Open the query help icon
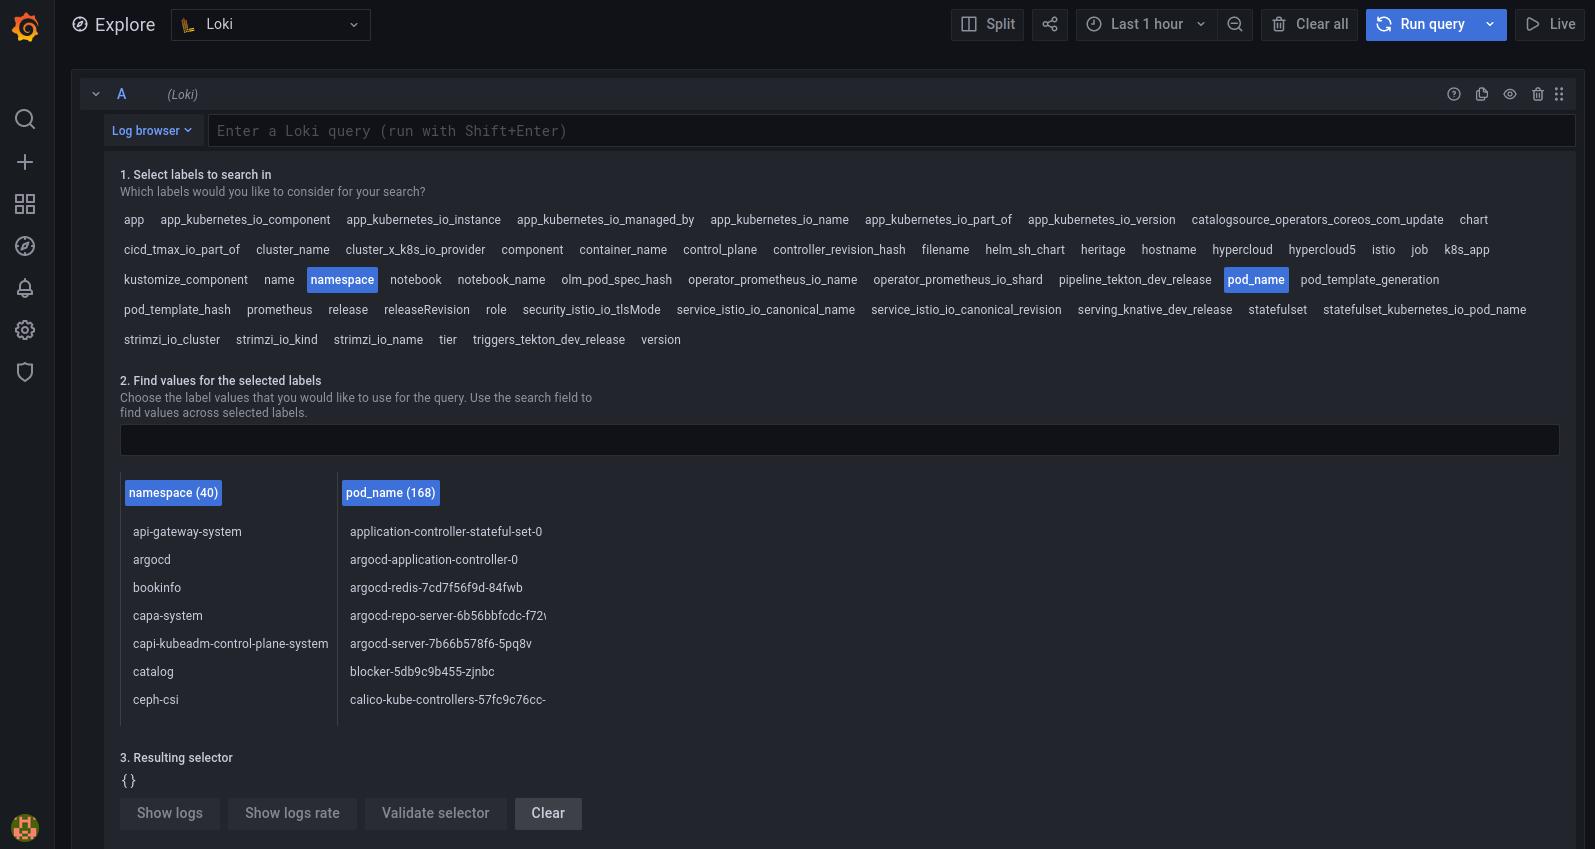Screen dimensions: 1595x849 (1454, 94)
